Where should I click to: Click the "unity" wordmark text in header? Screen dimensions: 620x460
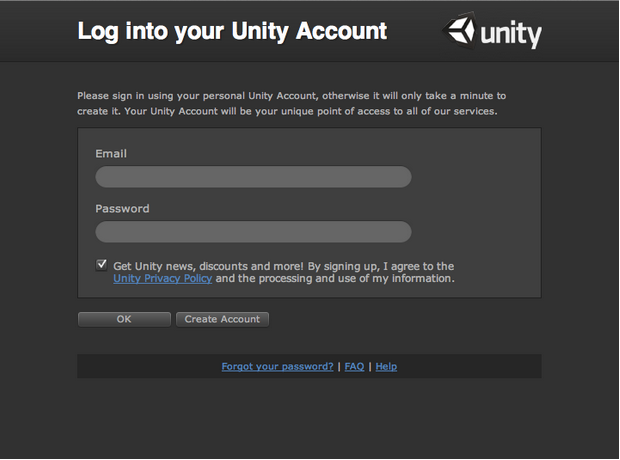(511, 34)
